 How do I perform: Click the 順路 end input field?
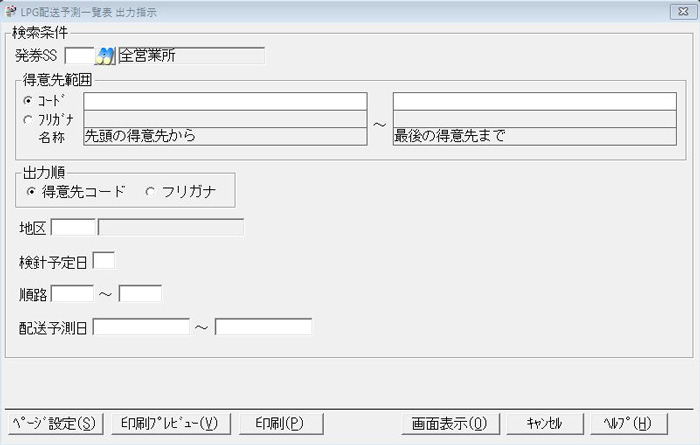pyautogui.click(x=140, y=294)
